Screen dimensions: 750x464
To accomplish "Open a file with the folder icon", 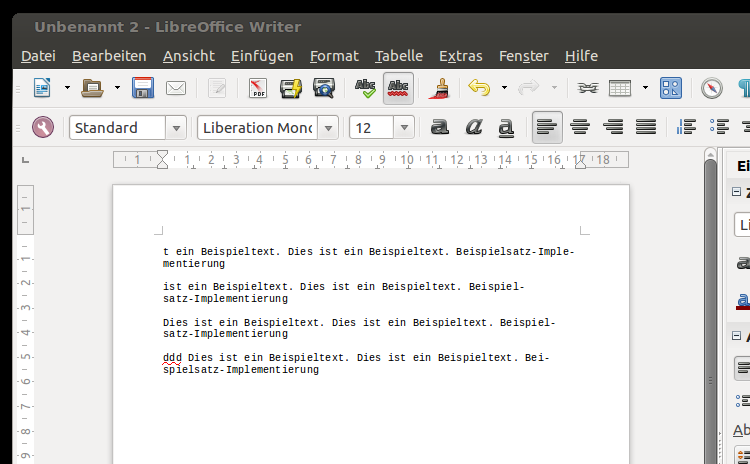I will (x=92, y=88).
